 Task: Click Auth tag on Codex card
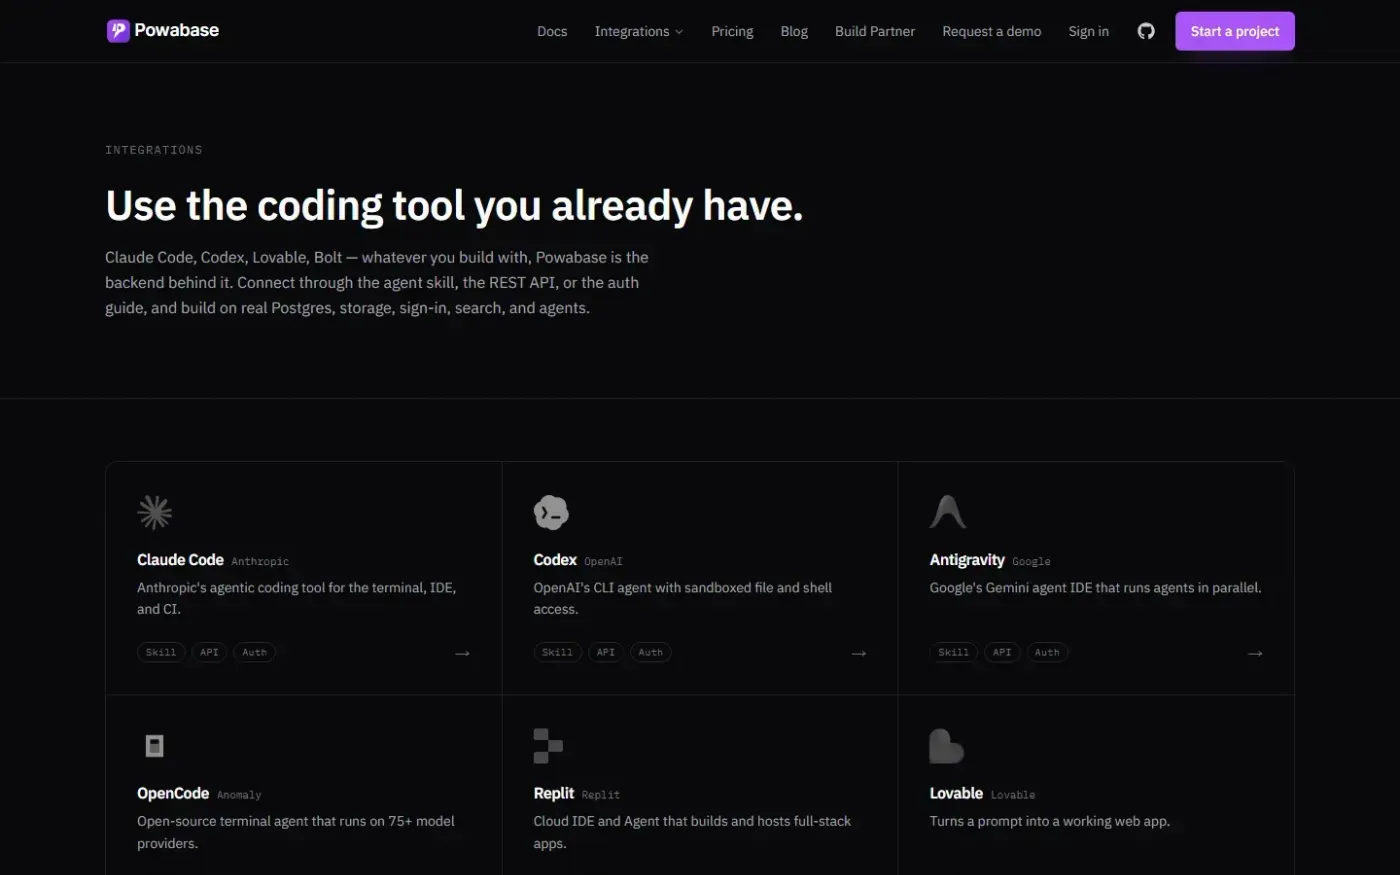(651, 652)
